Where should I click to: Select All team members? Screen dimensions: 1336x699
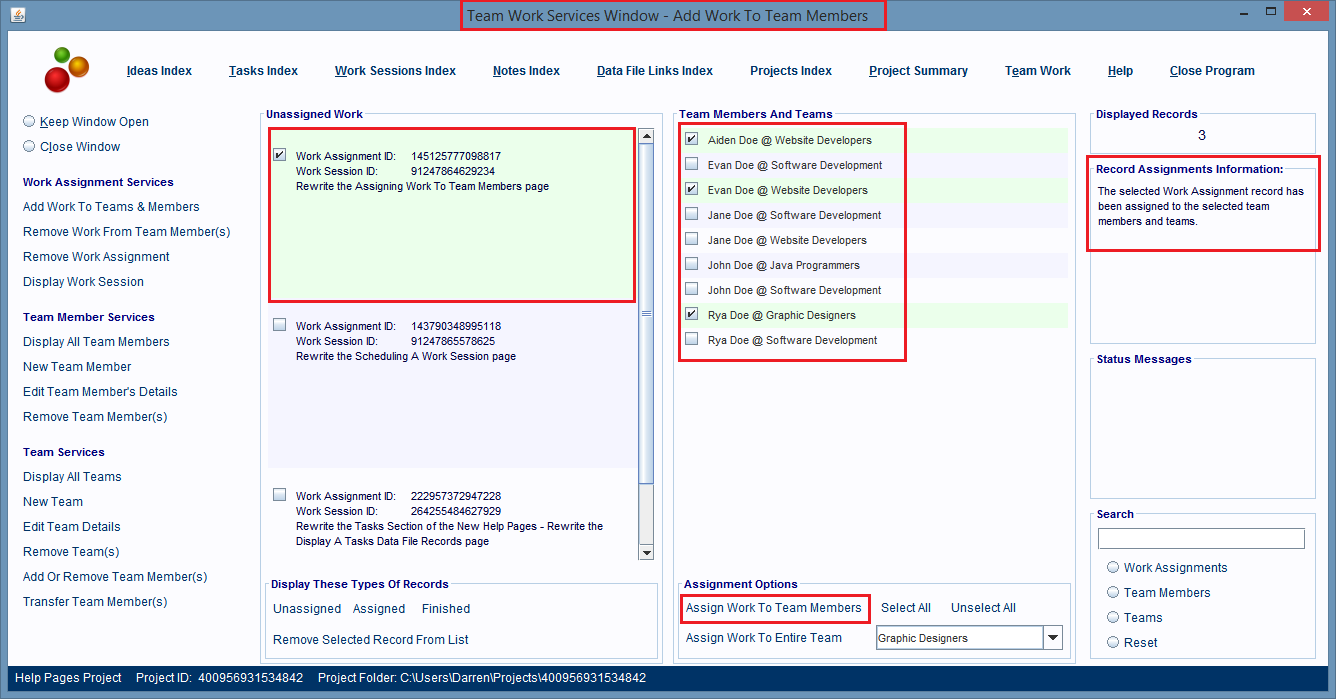pos(906,607)
